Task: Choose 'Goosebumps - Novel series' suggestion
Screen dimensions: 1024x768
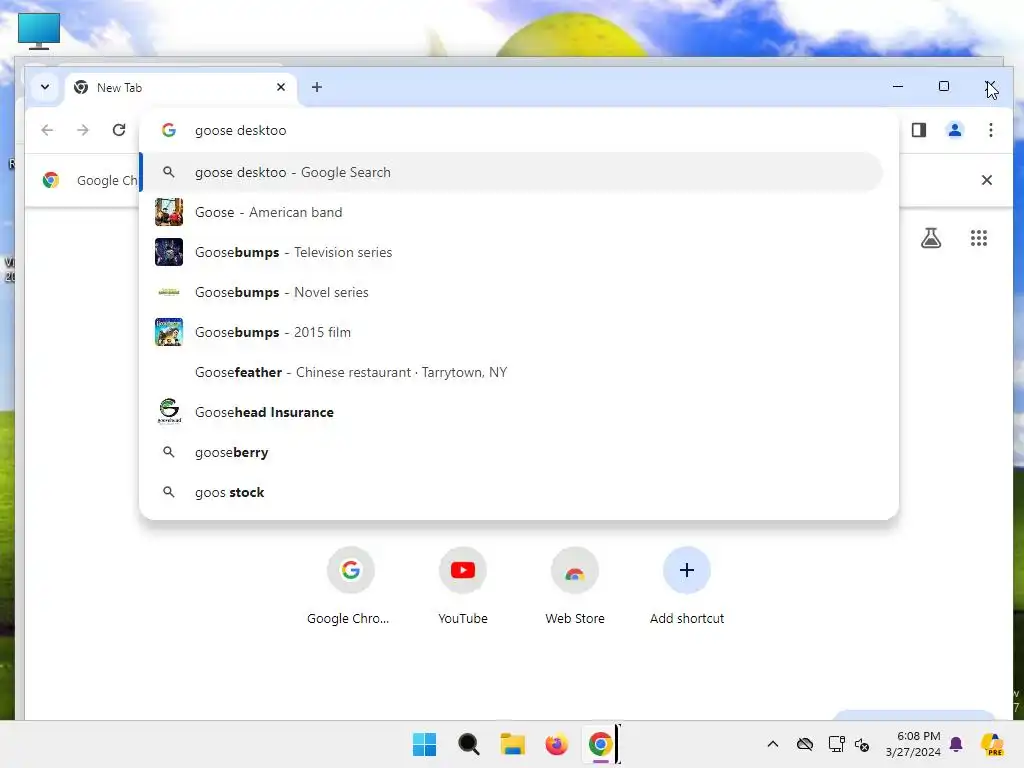Action: 511,292
